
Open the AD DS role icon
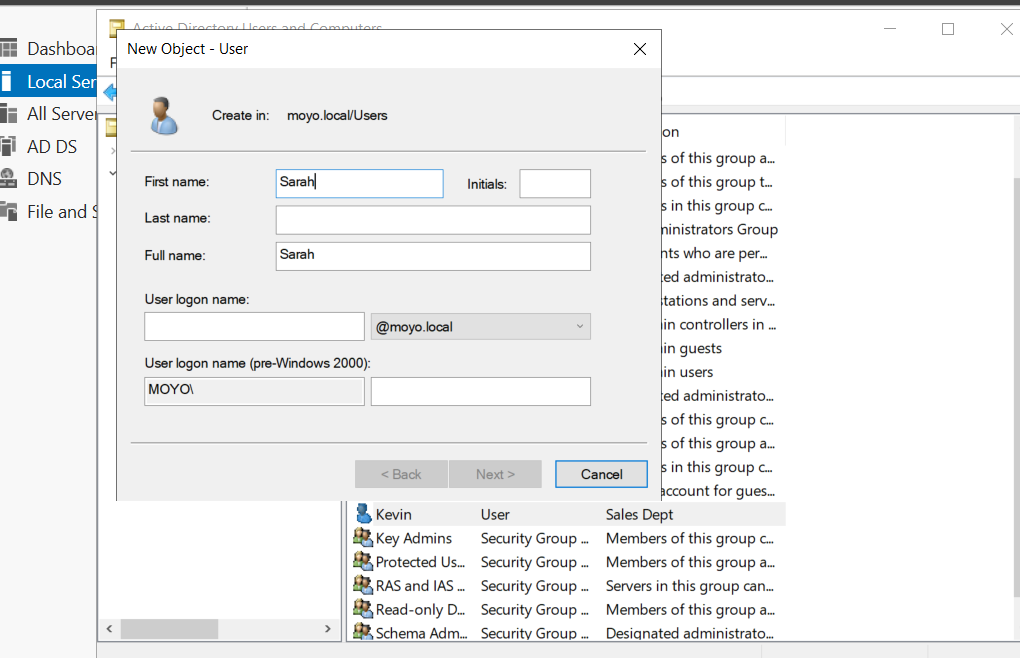tap(9, 147)
